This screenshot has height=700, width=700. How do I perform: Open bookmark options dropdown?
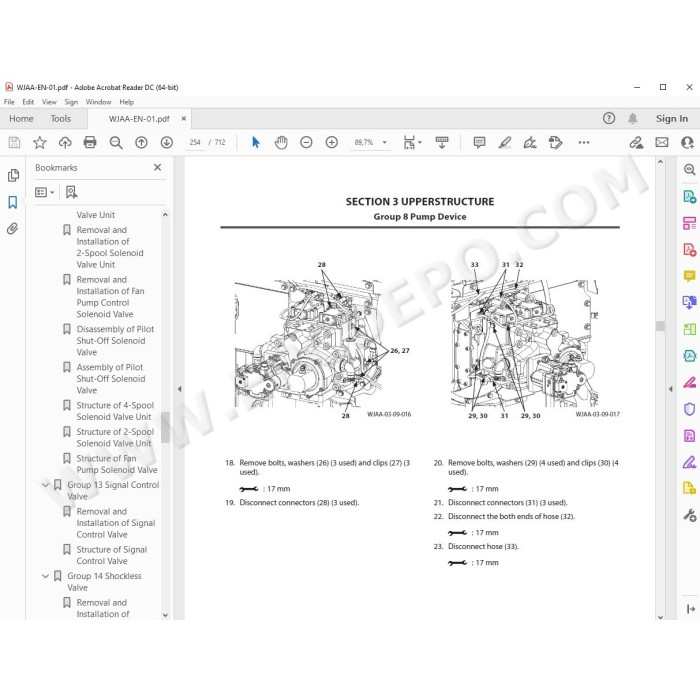click(45, 192)
